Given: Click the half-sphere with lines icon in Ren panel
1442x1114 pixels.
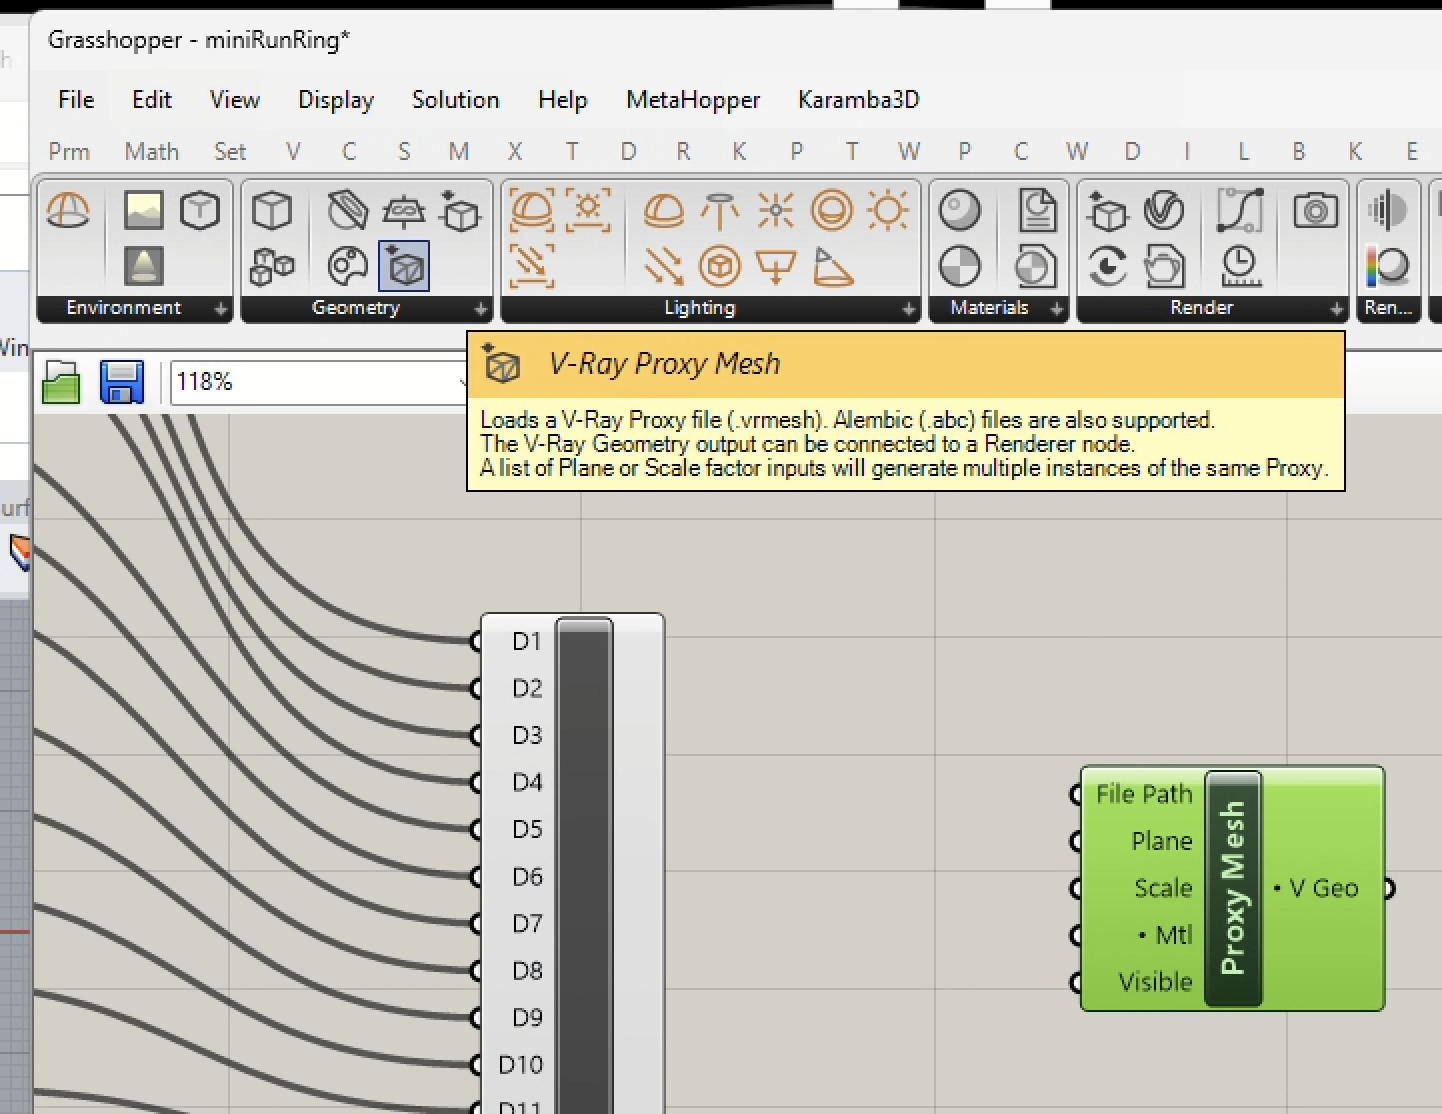Looking at the screenshot, I should coord(1388,211).
